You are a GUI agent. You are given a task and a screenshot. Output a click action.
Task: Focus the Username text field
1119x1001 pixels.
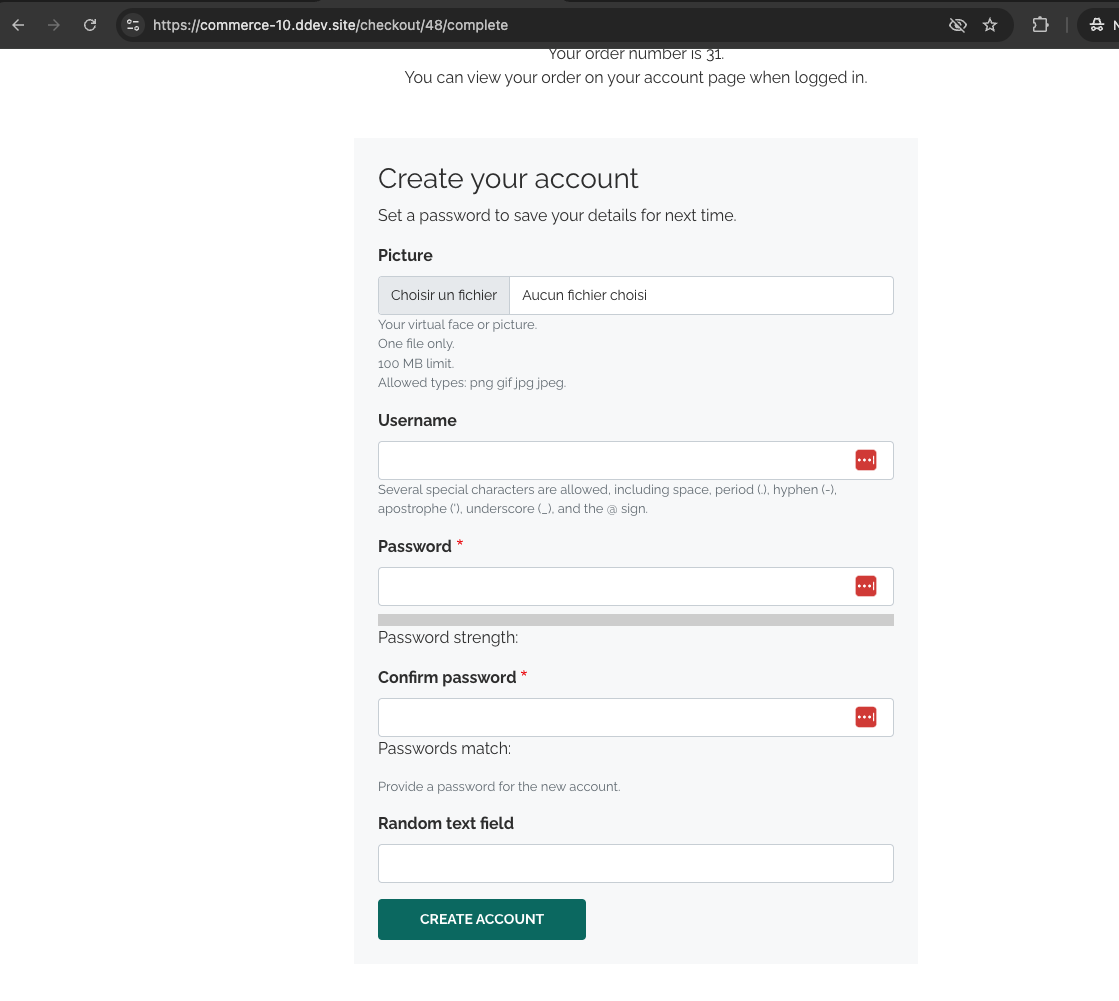tap(612, 460)
